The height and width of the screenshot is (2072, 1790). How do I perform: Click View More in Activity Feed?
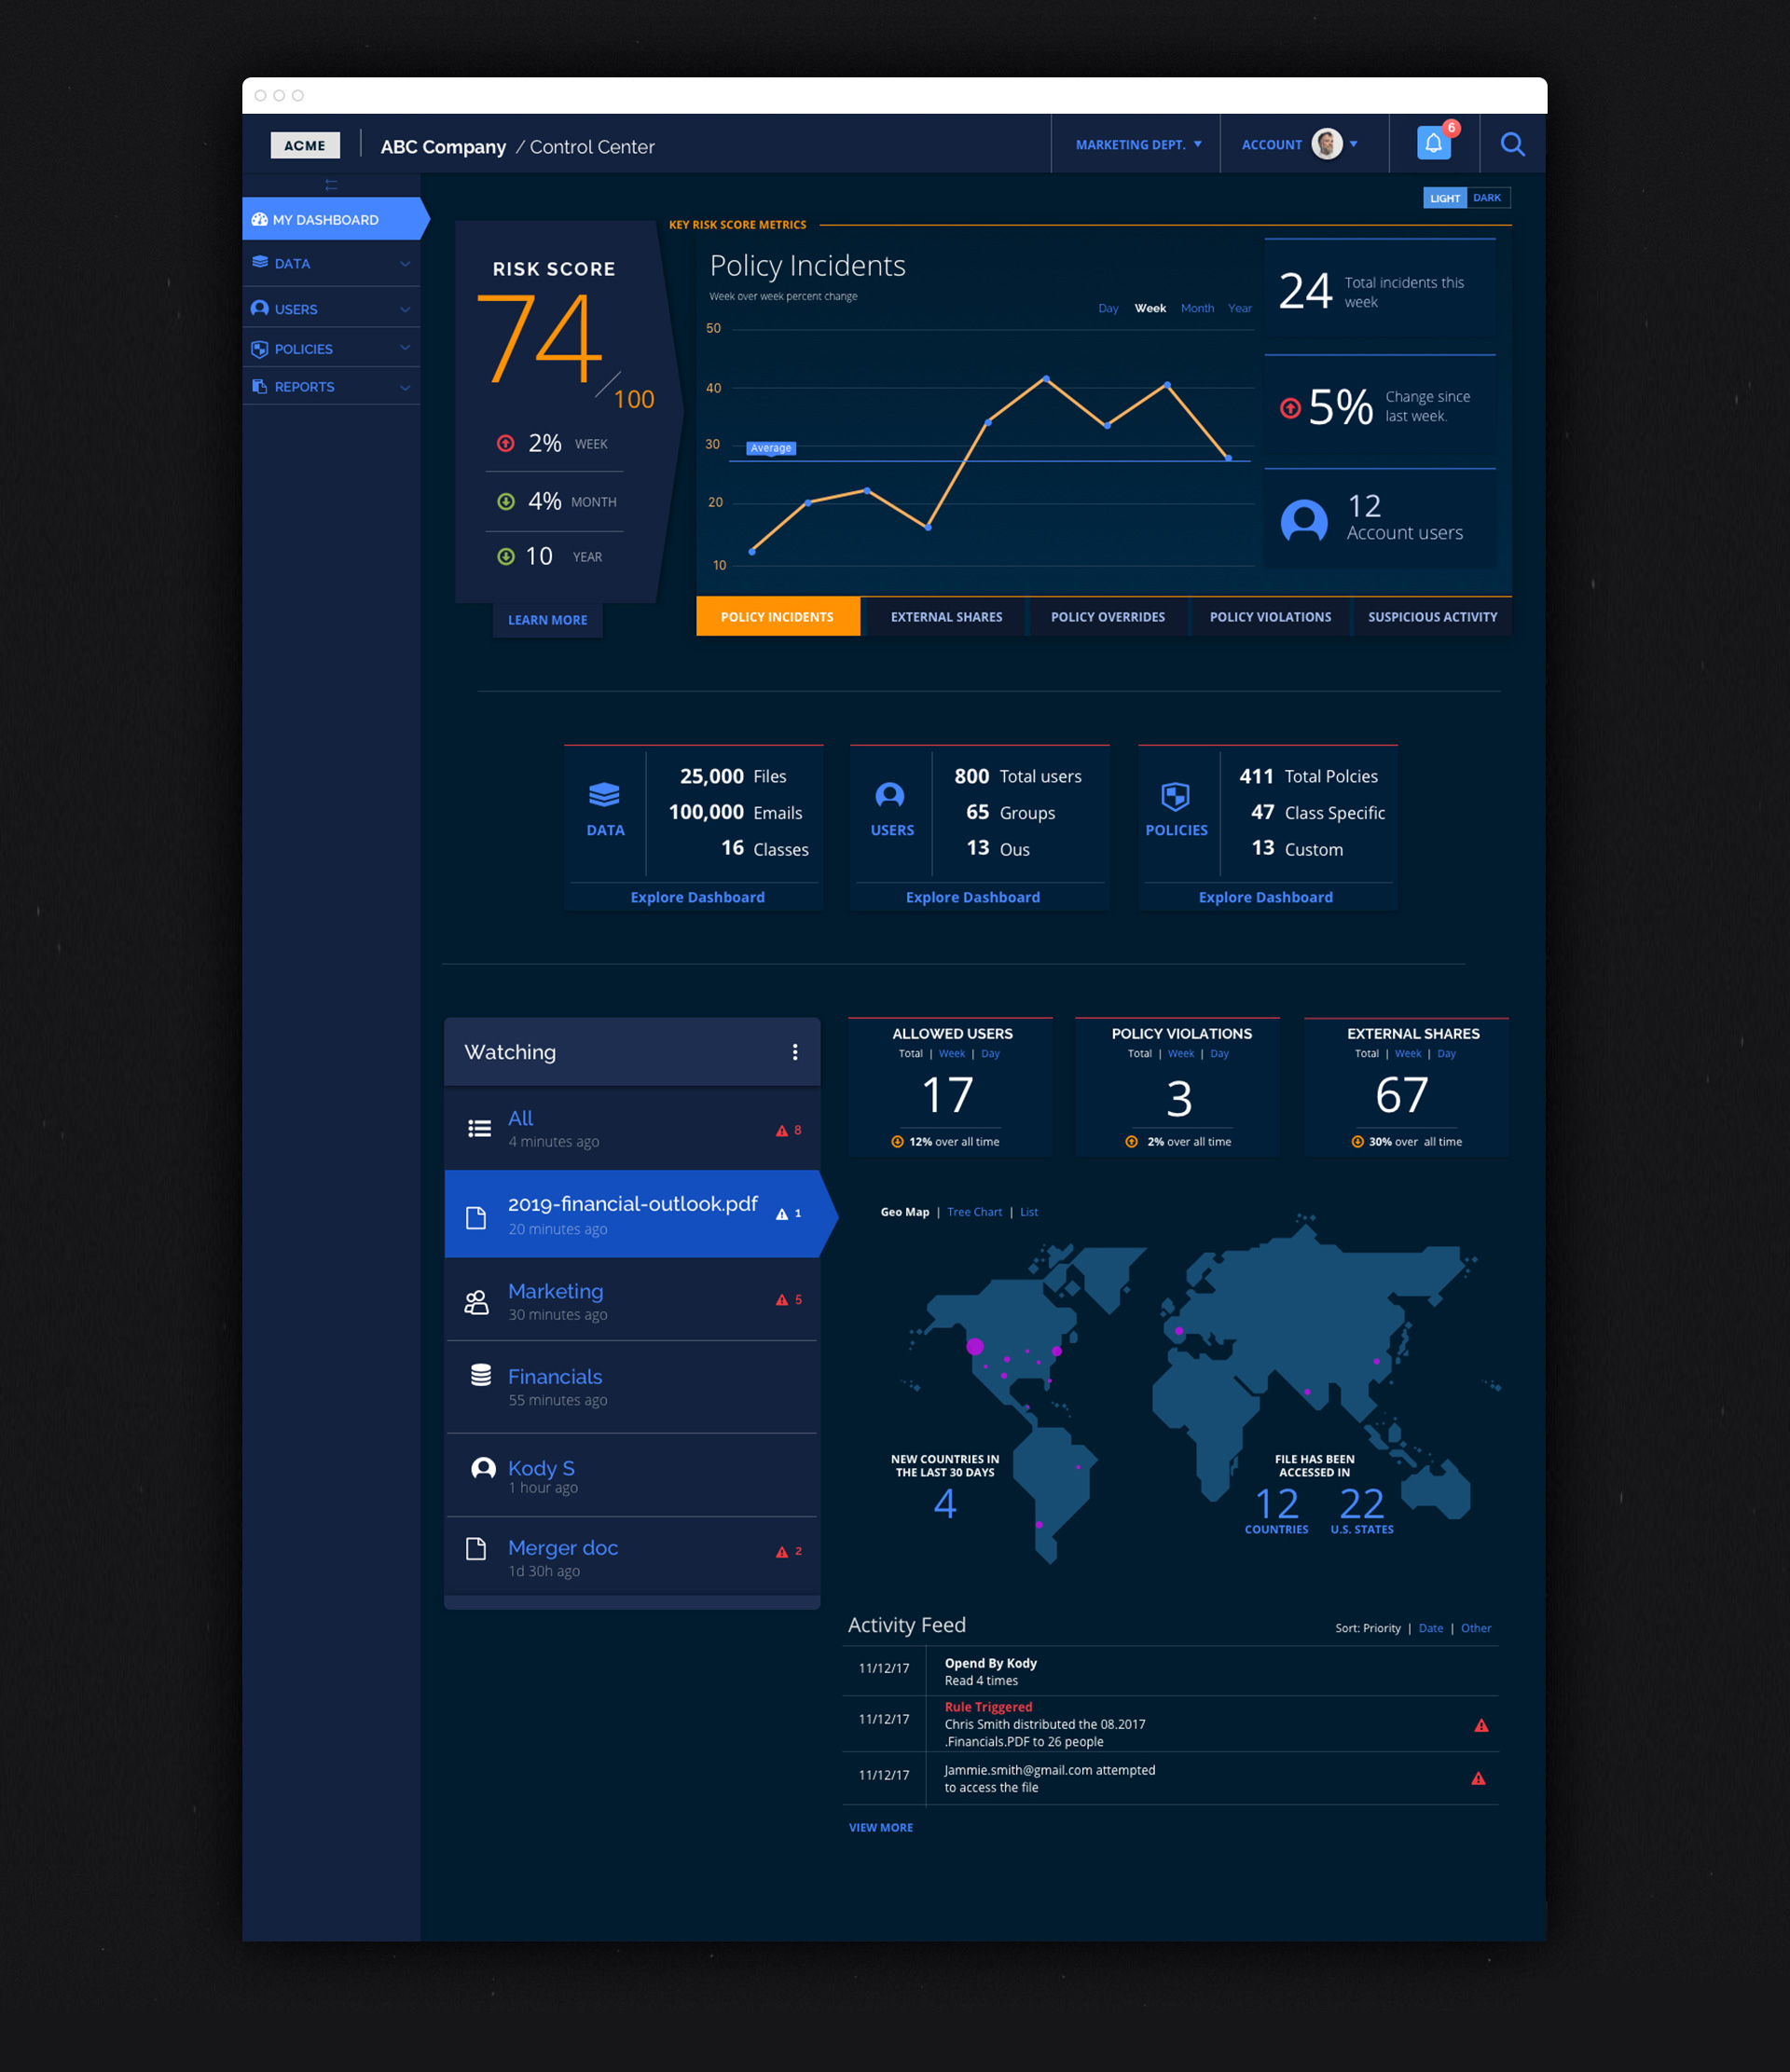pyautogui.click(x=880, y=1827)
